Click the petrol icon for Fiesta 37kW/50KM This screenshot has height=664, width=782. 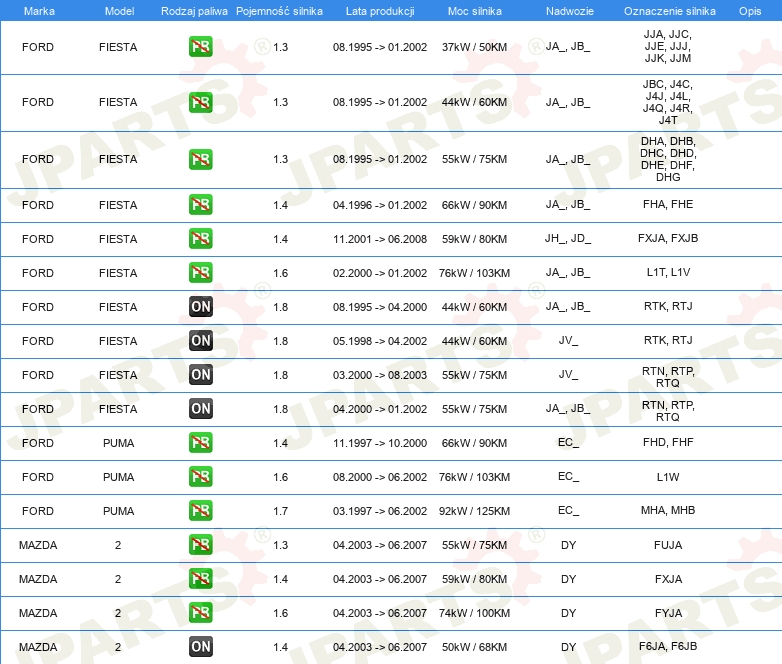[x=200, y=47]
